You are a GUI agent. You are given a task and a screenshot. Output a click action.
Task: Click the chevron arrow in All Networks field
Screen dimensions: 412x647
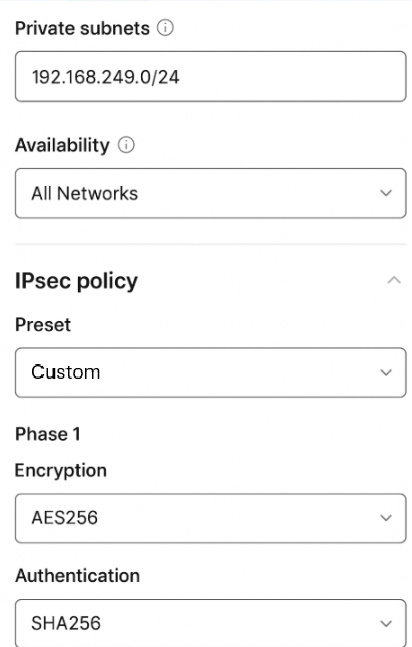point(386,193)
